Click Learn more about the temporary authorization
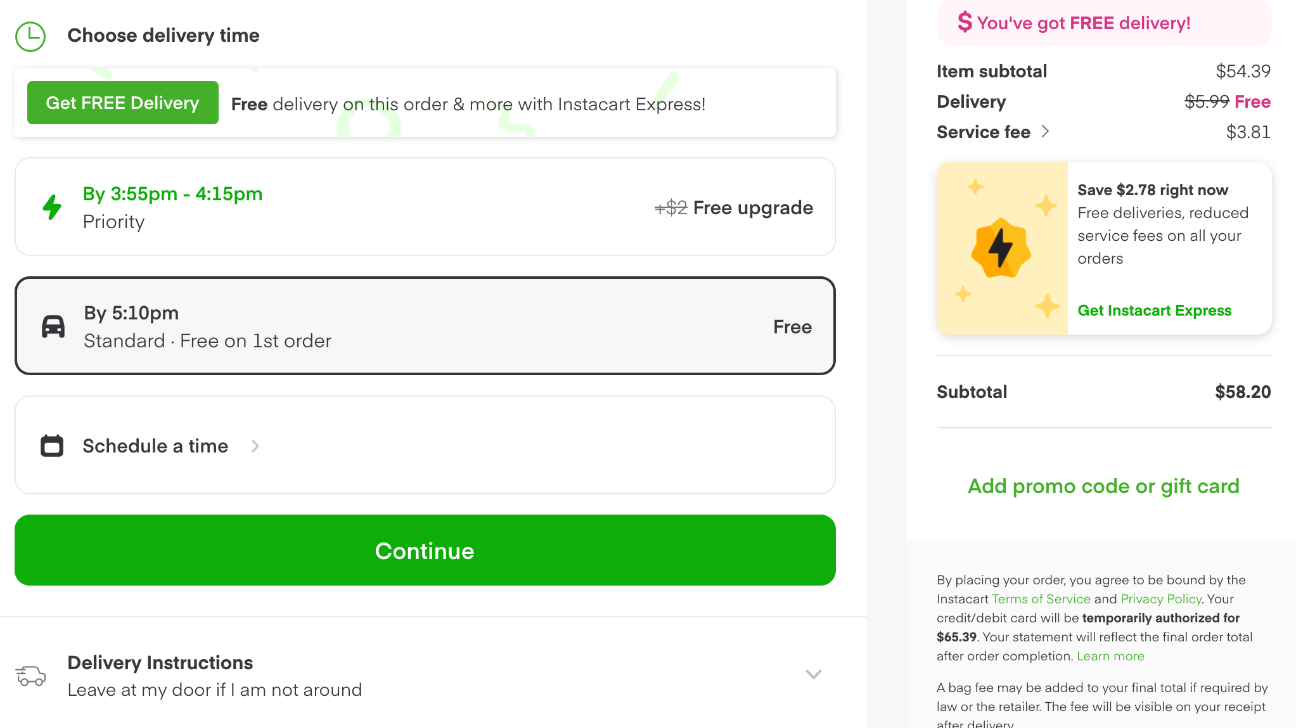Image resolution: width=1296 pixels, height=728 pixels. [1110, 656]
